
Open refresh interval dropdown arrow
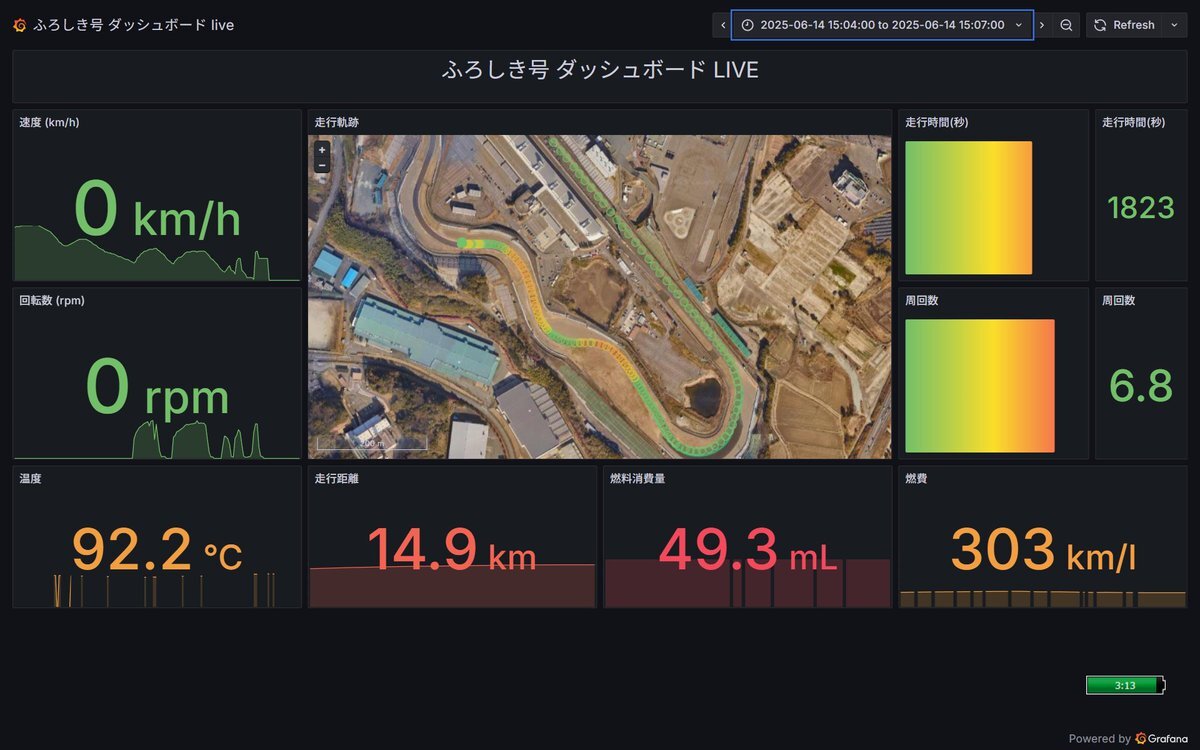(x=1174, y=25)
